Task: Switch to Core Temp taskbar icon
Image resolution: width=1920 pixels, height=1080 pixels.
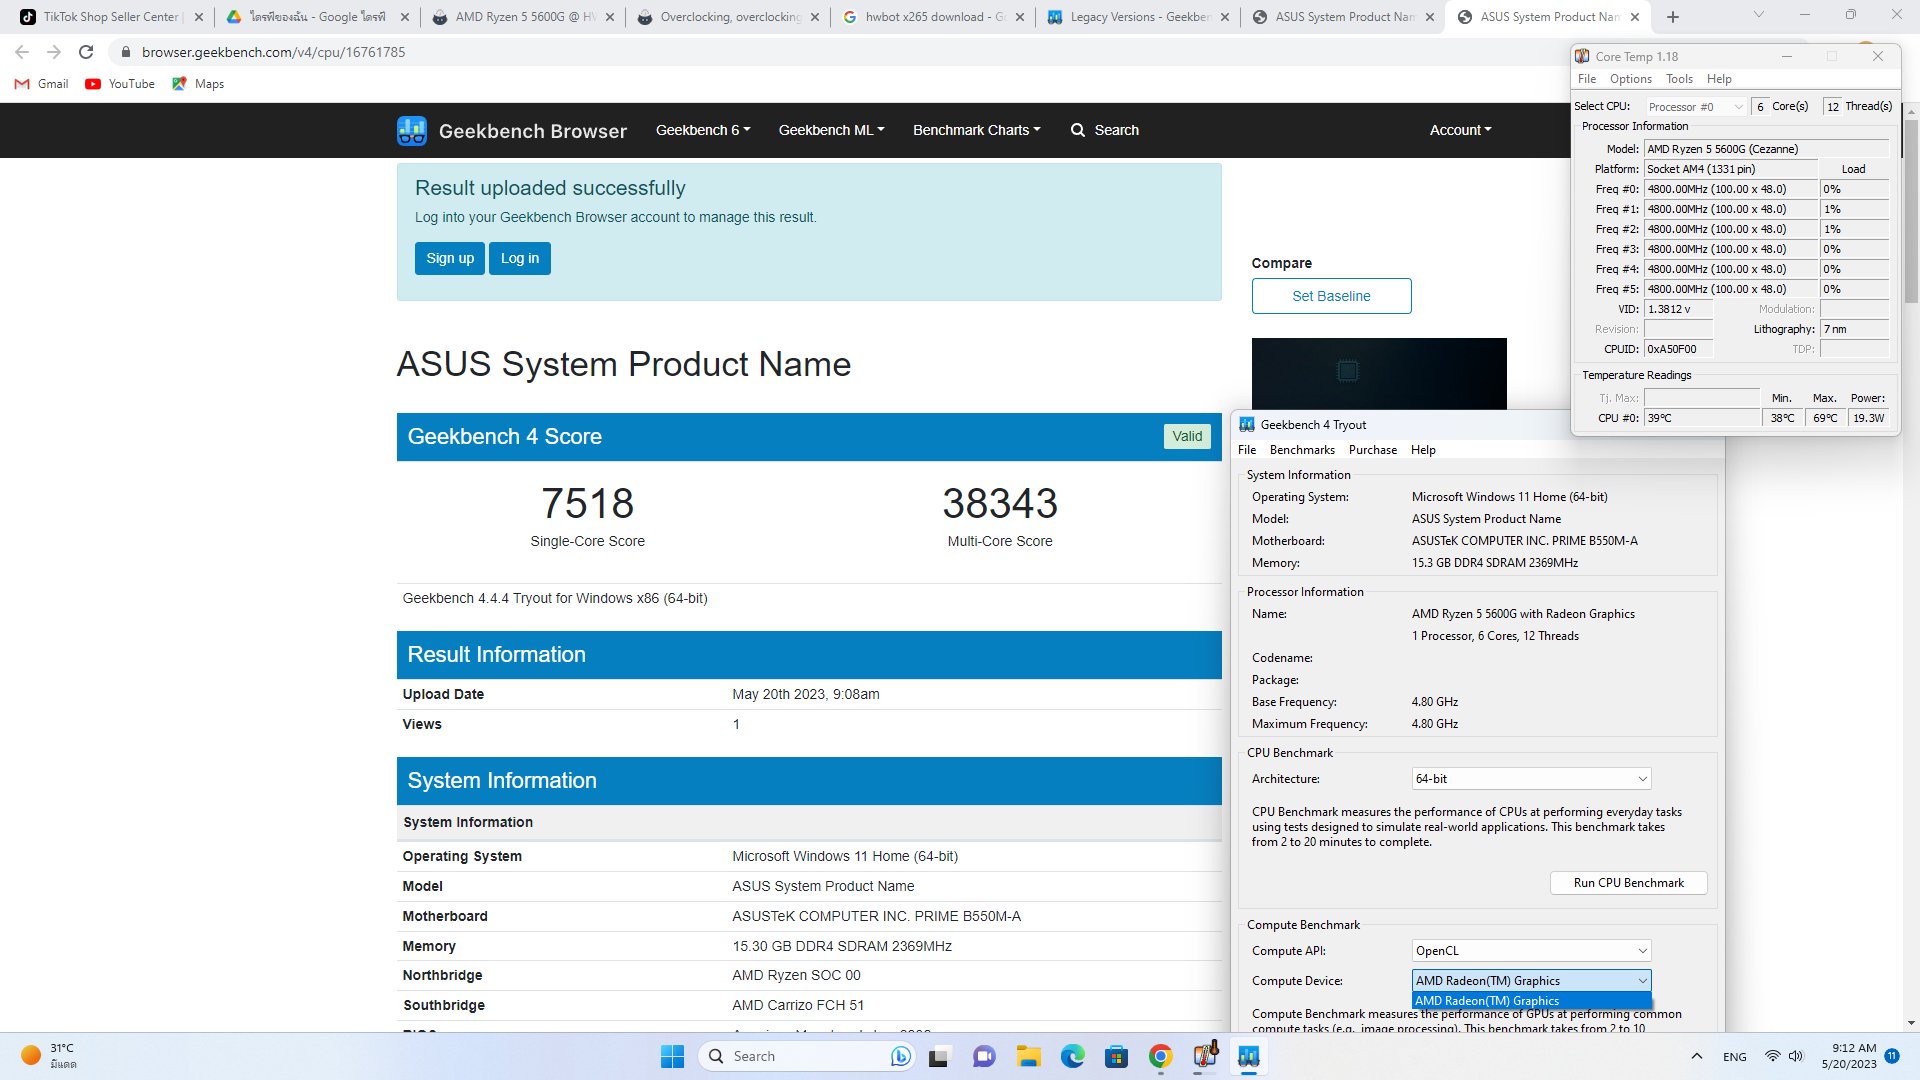Action: pos(1205,1056)
